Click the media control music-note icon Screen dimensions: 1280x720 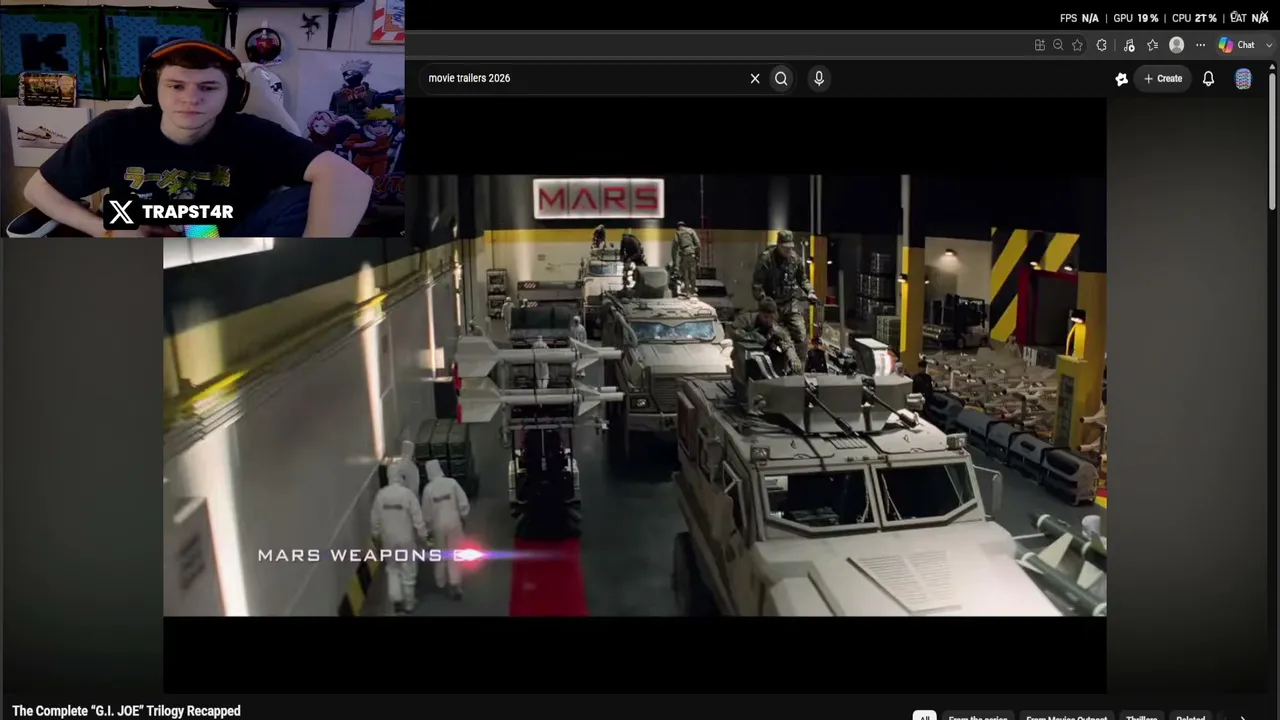1129,45
